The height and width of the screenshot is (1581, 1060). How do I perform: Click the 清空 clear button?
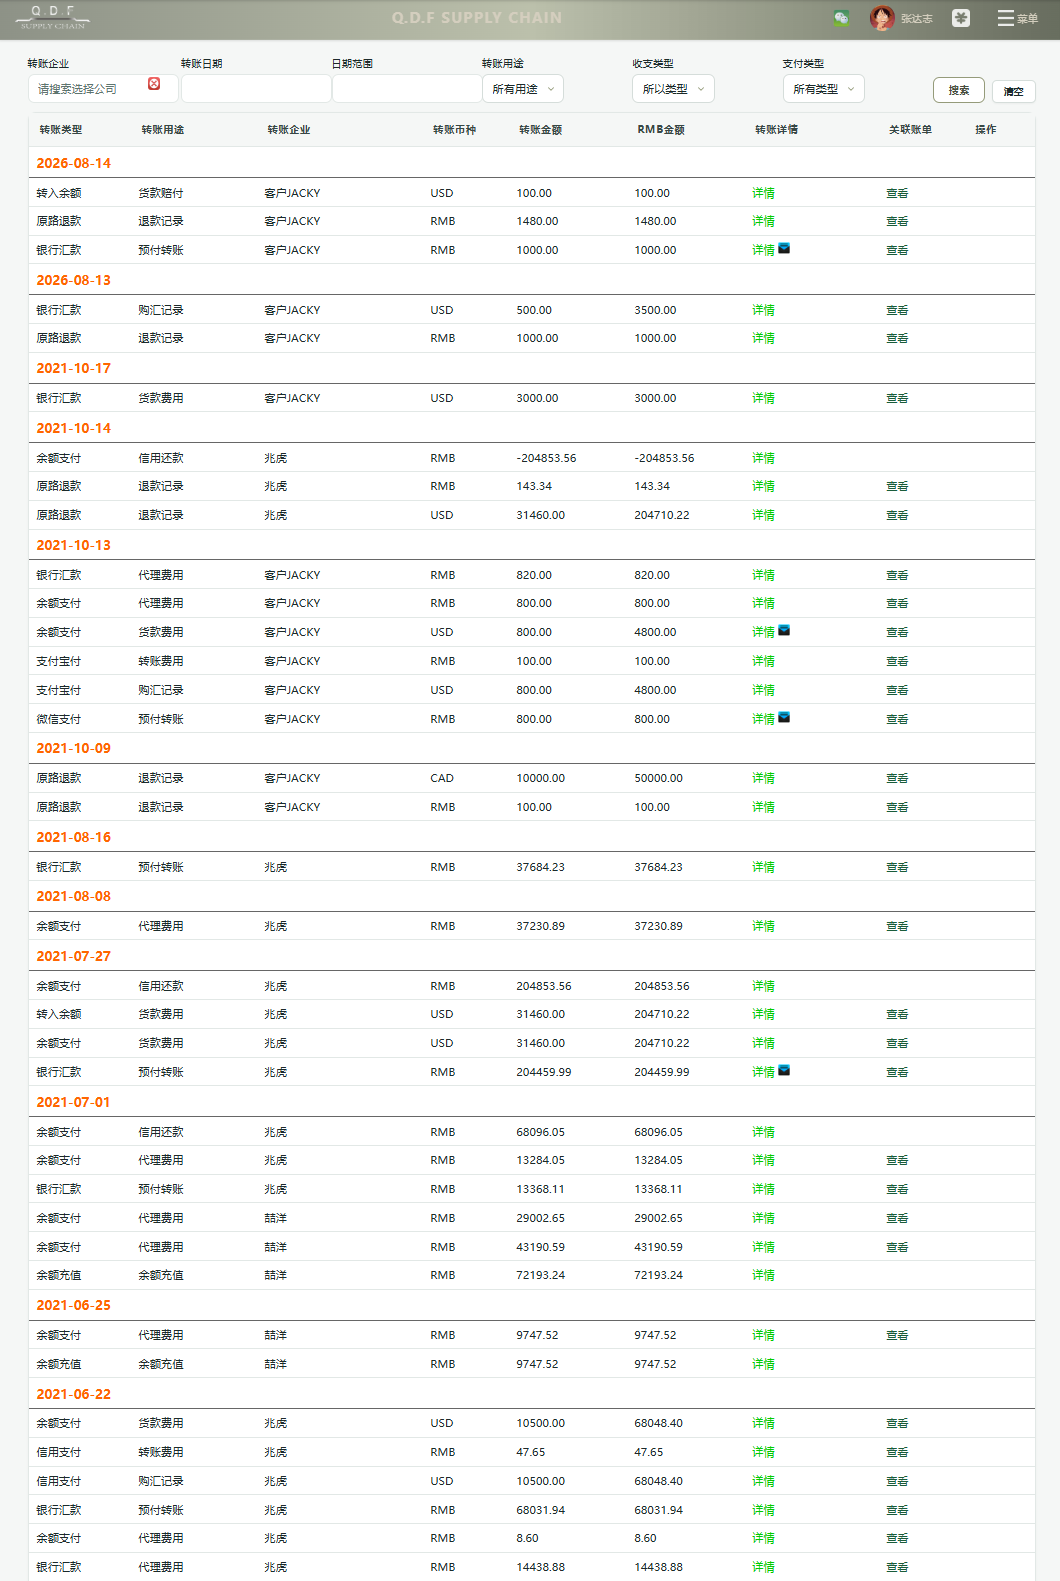point(1014,91)
